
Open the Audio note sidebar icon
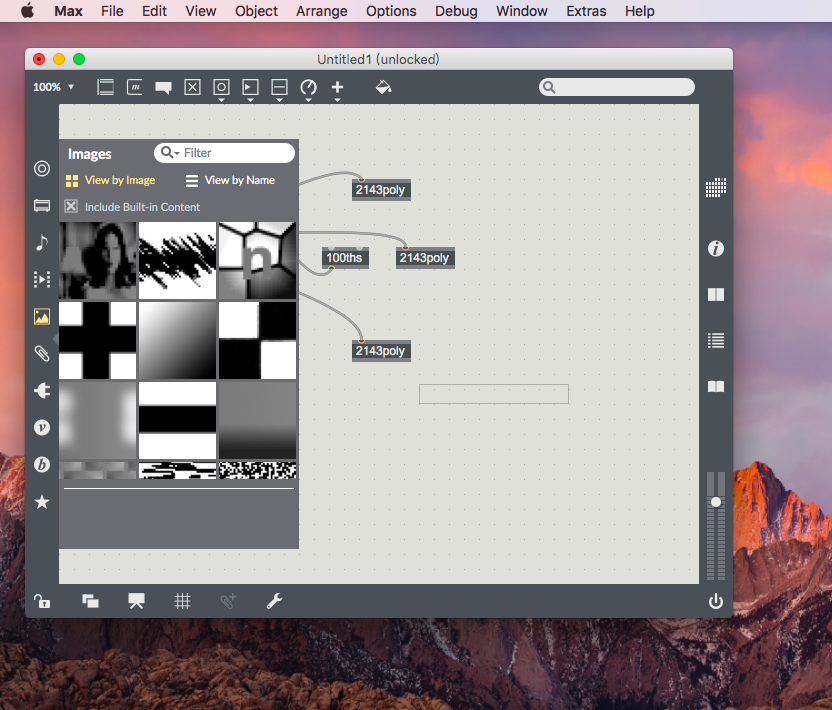point(42,243)
